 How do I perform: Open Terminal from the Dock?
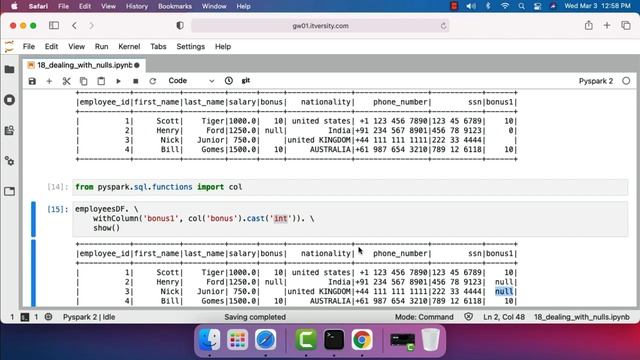[x=334, y=340]
